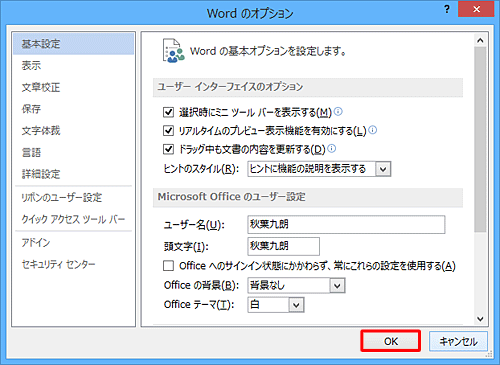The image size is (500, 365).
Task: Click the ユーザー名 input field
Action: [x=346, y=224]
